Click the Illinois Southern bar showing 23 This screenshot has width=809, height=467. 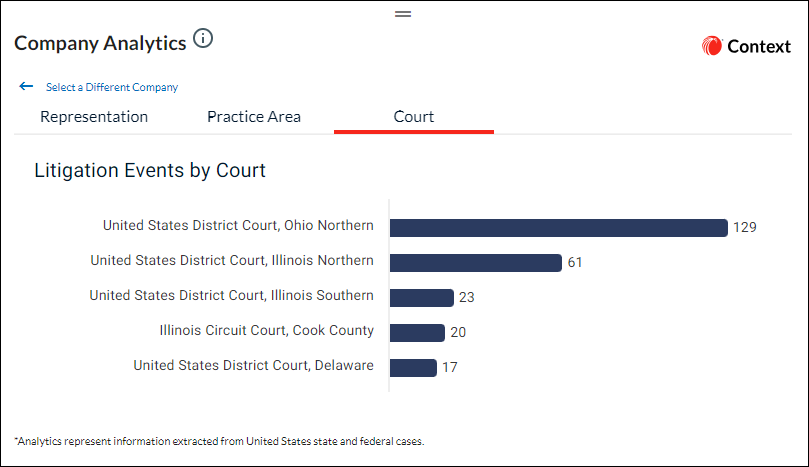(x=422, y=298)
